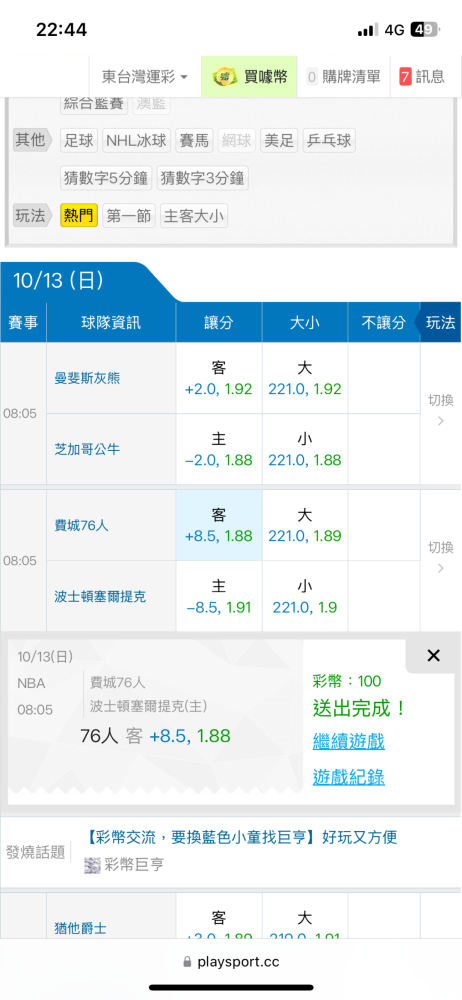Open 彩幣巨亨 user avatar thumbnail
Image resolution: width=462 pixels, height=1000 pixels.
pos(93,865)
